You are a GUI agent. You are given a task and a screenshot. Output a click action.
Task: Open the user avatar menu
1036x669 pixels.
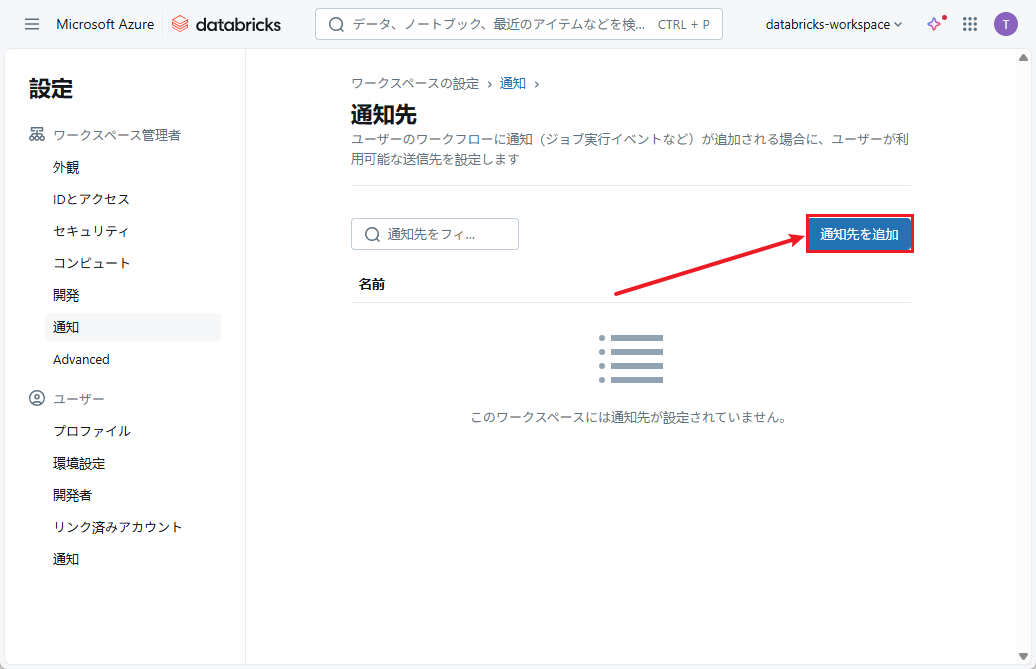point(1005,24)
